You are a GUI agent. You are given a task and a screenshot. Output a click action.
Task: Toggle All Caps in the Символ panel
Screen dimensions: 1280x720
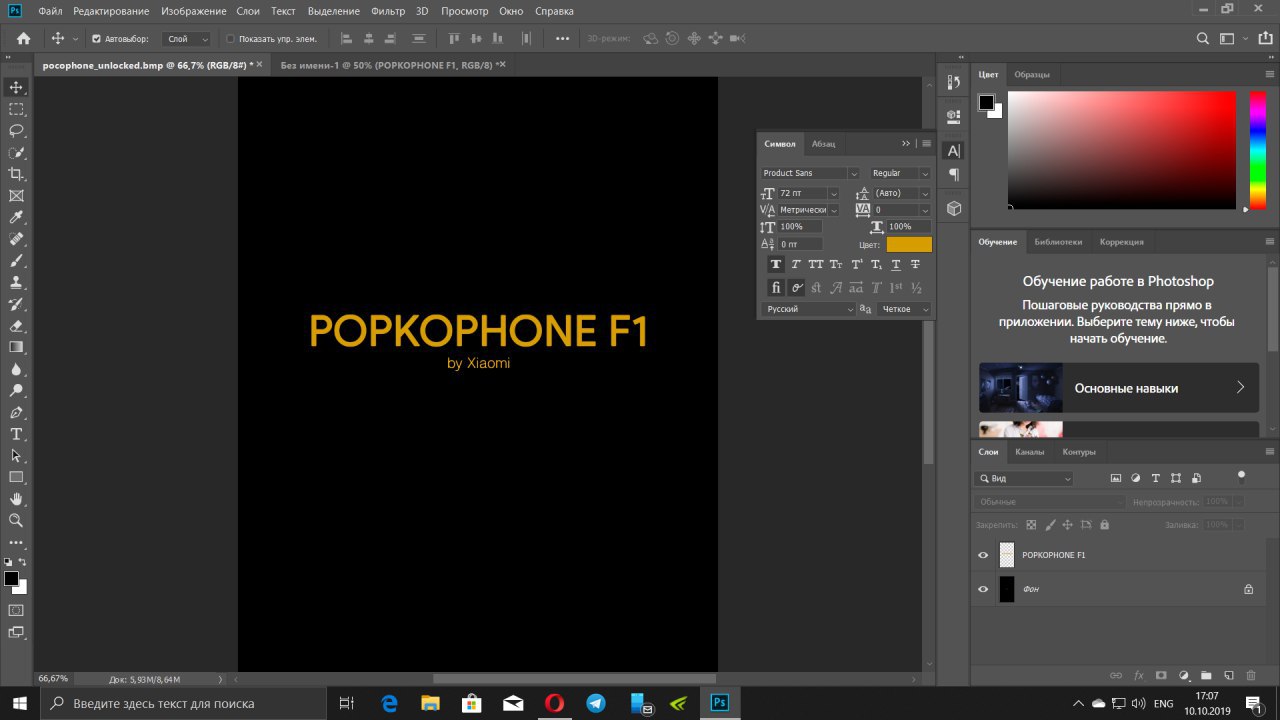816,265
